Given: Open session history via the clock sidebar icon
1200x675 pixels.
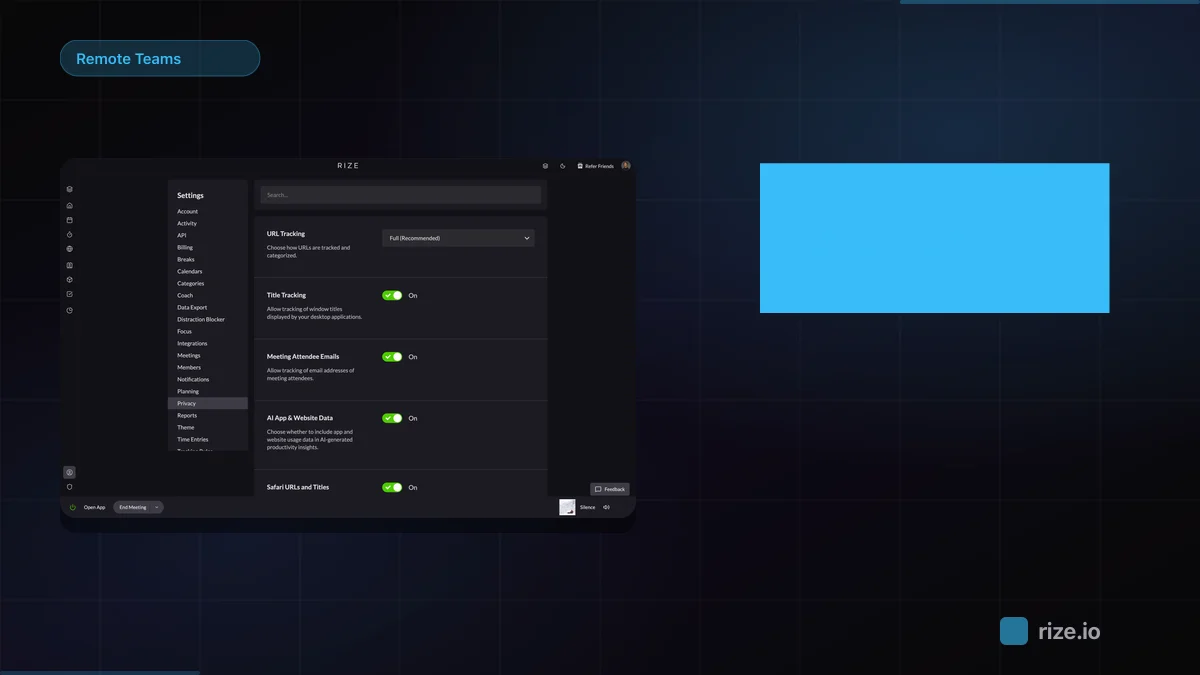Looking at the screenshot, I should click(x=68, y=311).
